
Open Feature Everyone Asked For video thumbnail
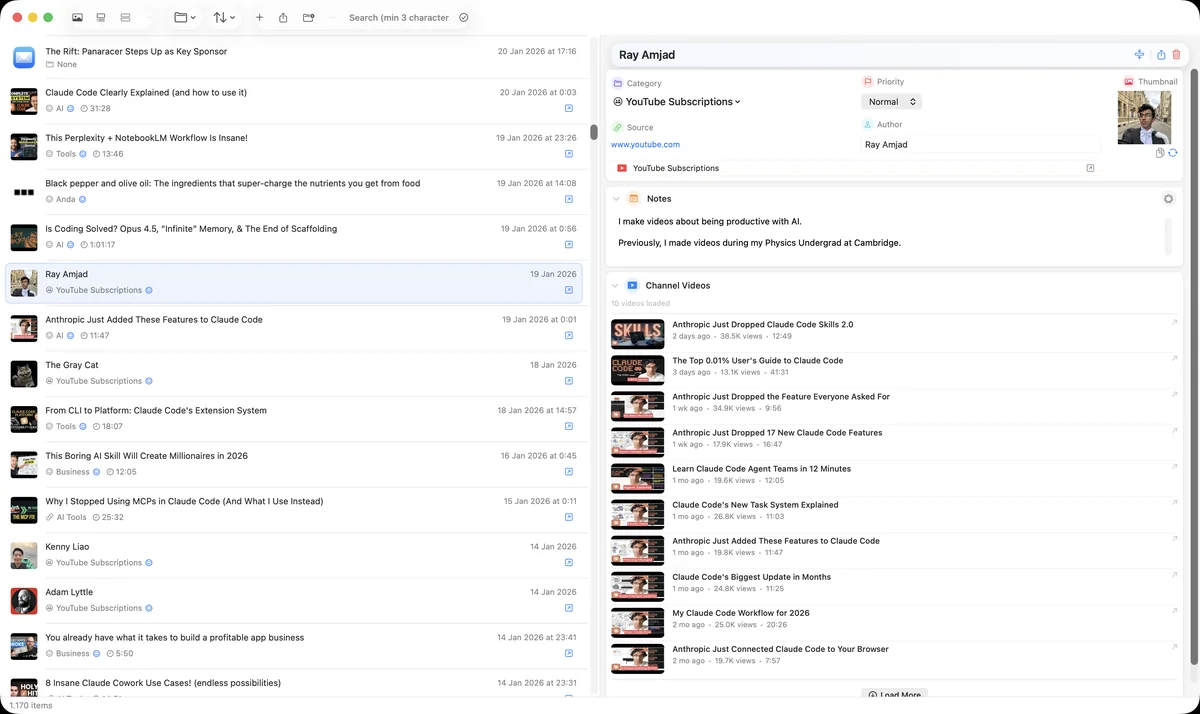638,406
